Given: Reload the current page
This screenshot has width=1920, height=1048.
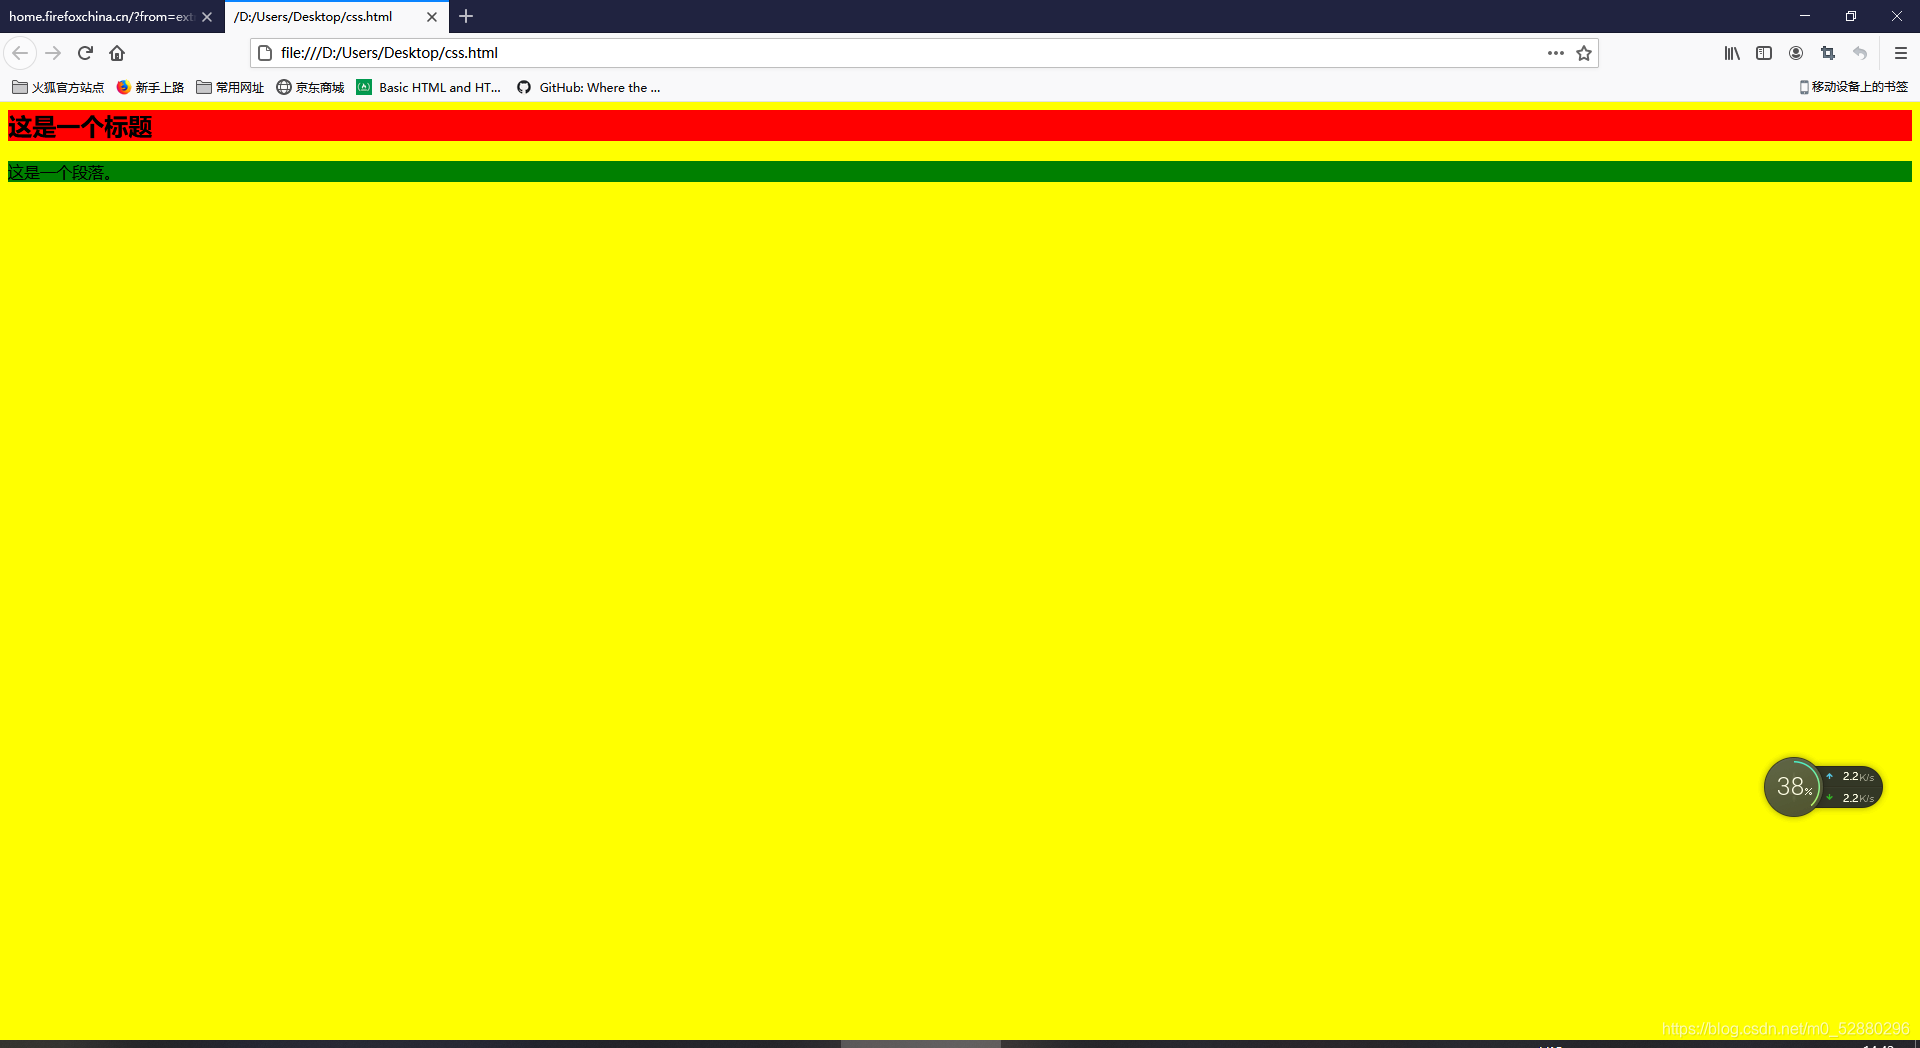Looking at the screenshot, I should [86, 53].
